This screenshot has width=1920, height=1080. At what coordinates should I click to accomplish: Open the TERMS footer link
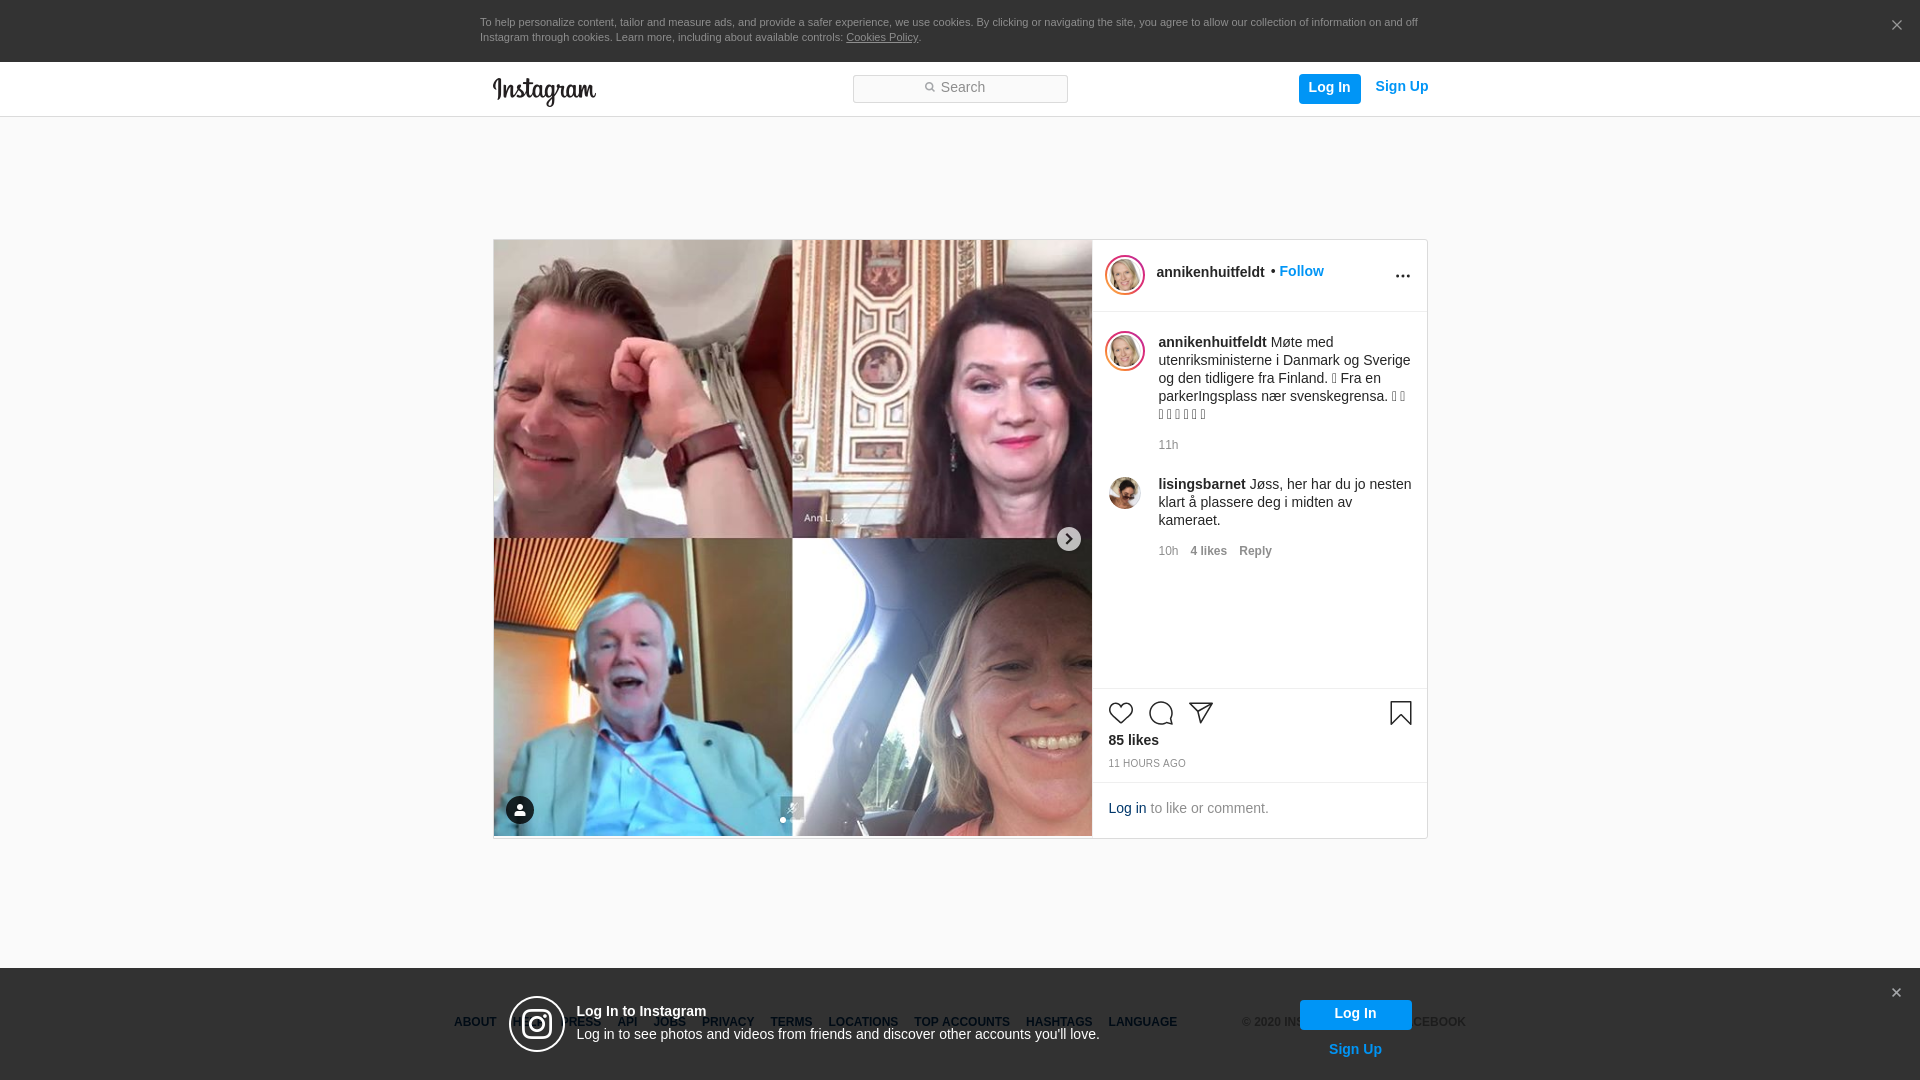(x=791, y=1022)
